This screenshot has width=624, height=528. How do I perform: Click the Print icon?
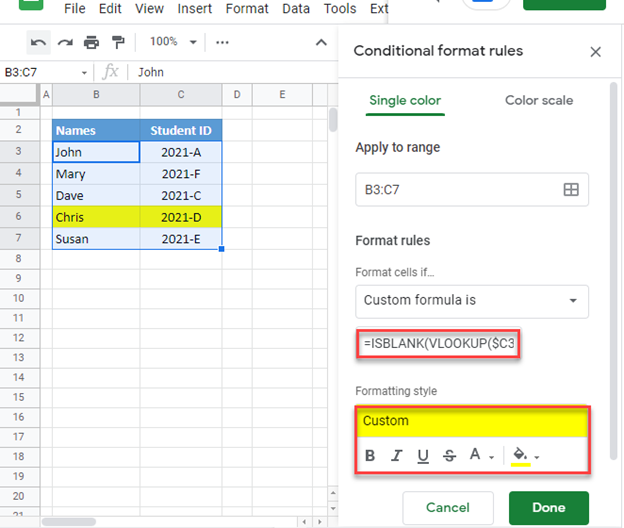[x=92, y=42]
